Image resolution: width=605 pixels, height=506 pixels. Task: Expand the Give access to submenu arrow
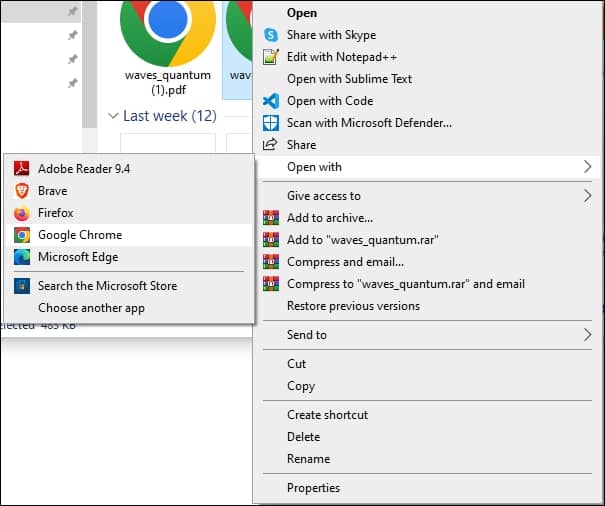click(587, 196)
